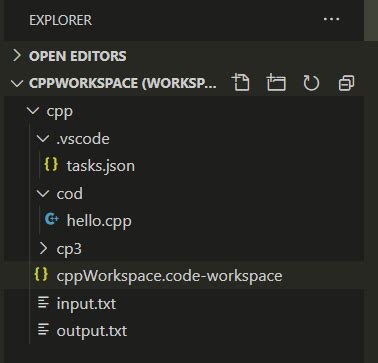Open hello.cpp file

(99, 221)
